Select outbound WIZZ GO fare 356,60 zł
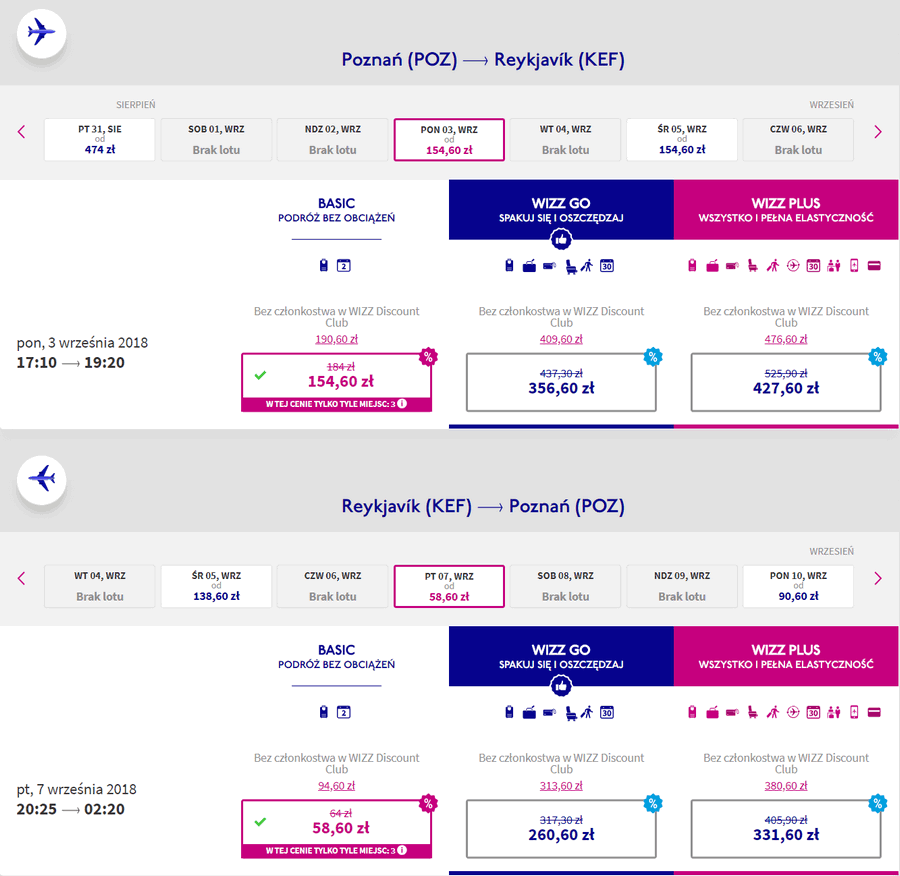Viewport: 900px width, 876px height. tap(561, 382)
